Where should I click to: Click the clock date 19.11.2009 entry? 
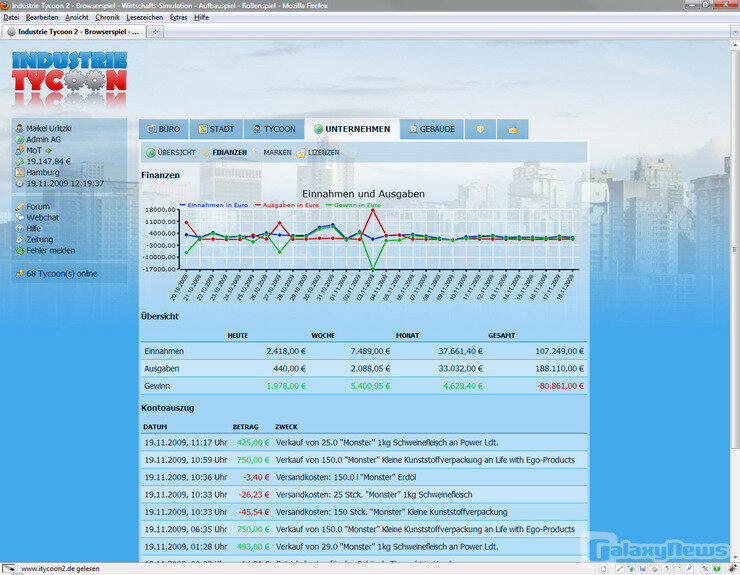[59, 183]
